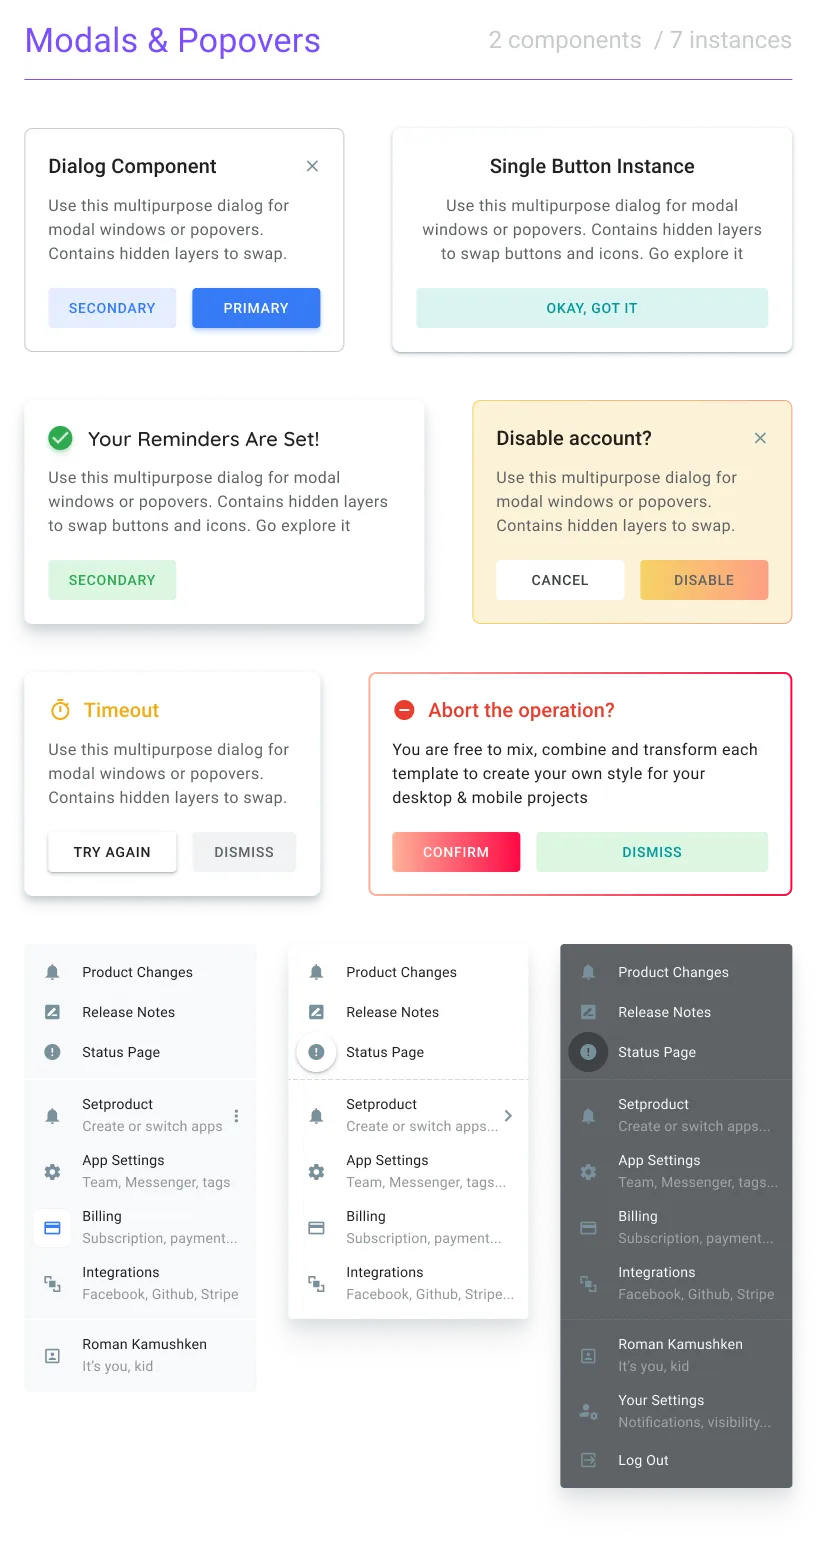825x1544 pixels.
Task: Click the green checkmark icon beside Your Reminders Are Set
Action: (61, 438)
